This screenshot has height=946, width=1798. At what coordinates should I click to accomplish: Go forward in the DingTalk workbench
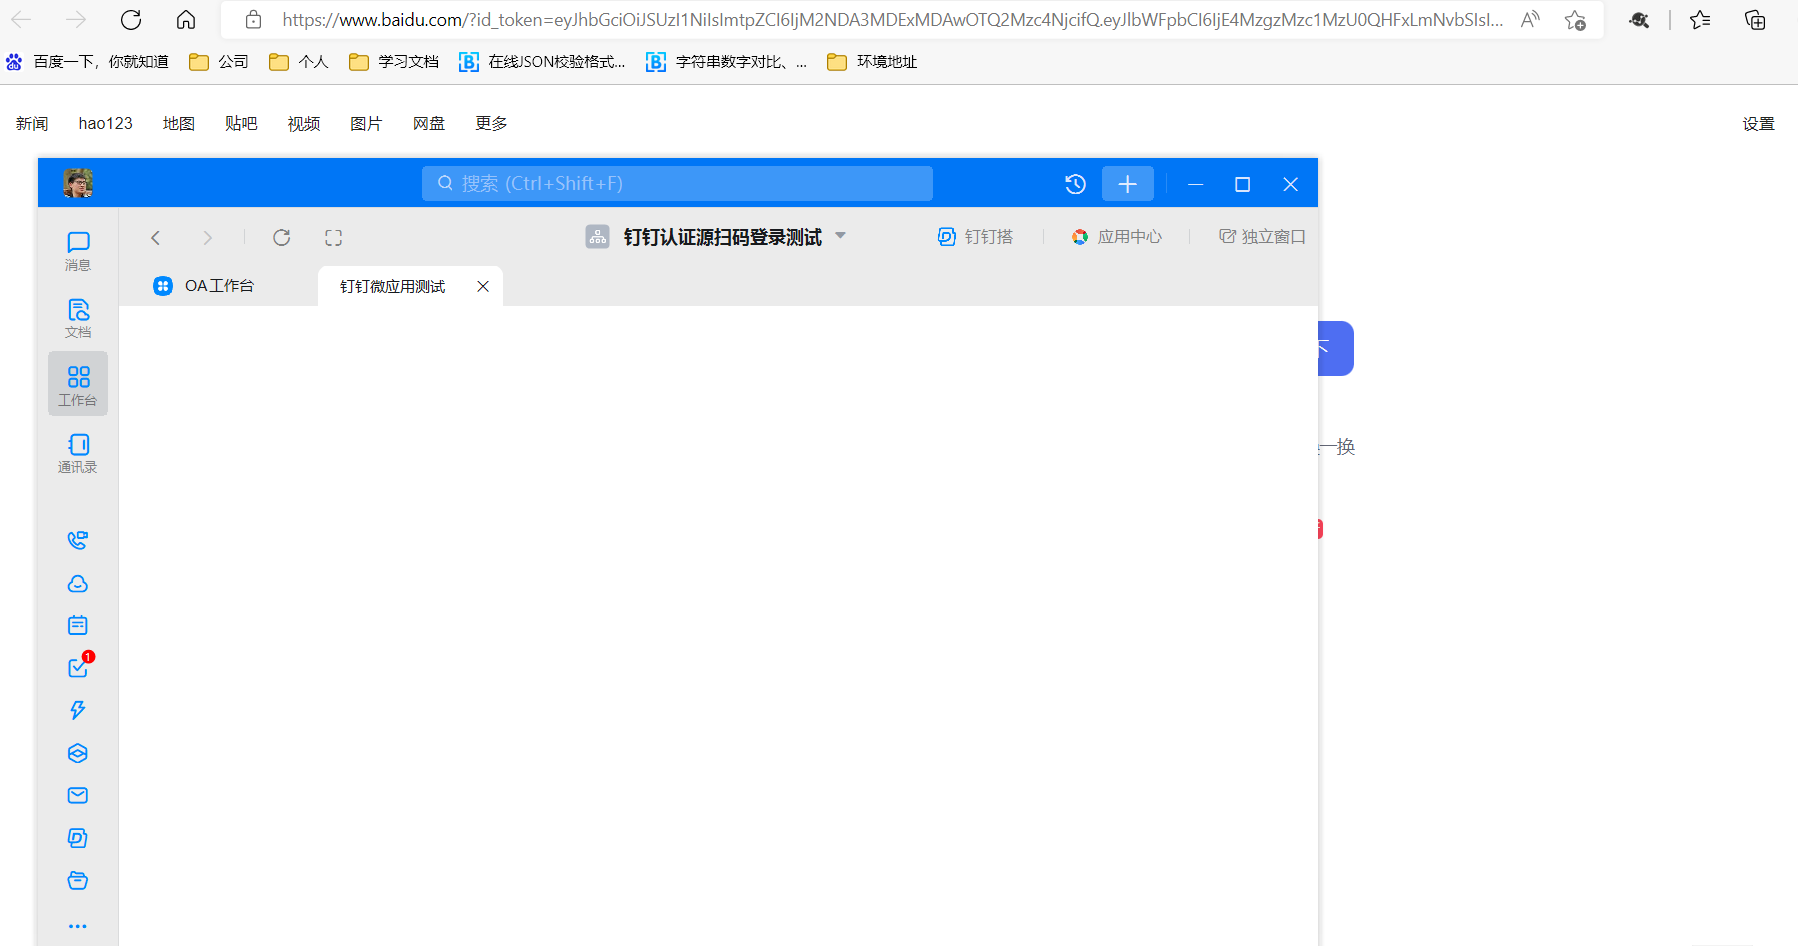[207, 238]
